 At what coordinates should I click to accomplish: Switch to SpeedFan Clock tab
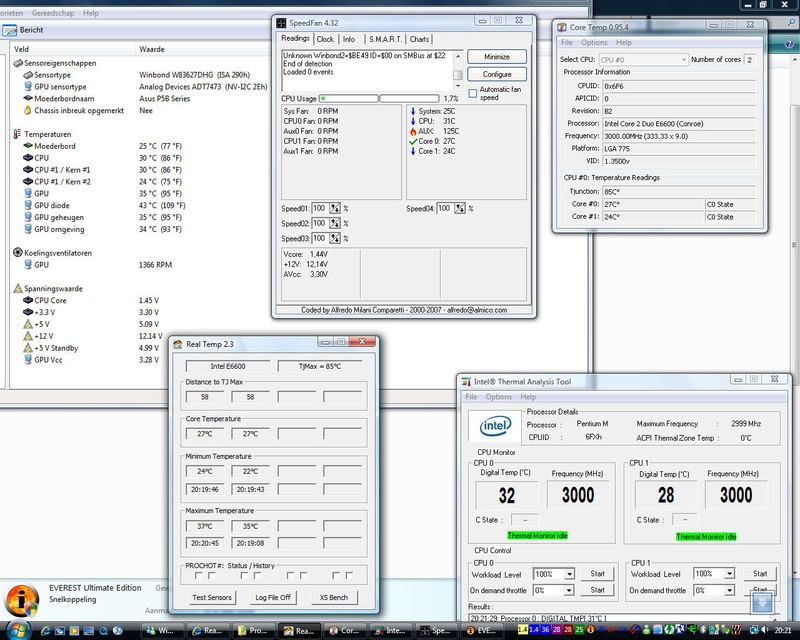click(x=325, y=39)
